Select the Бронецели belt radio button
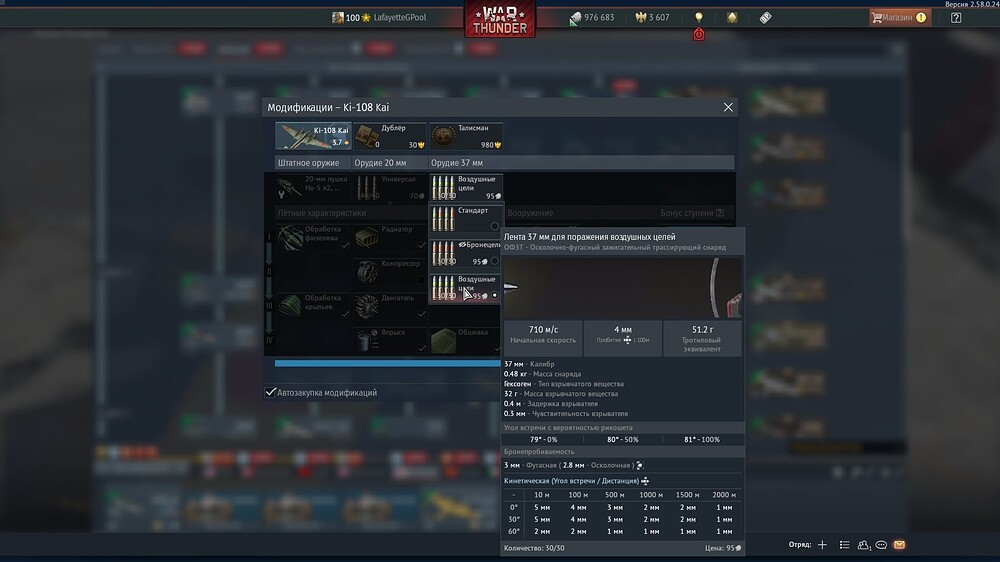The height and width of the screenshot is (562, 1000). tap(494, 261)
